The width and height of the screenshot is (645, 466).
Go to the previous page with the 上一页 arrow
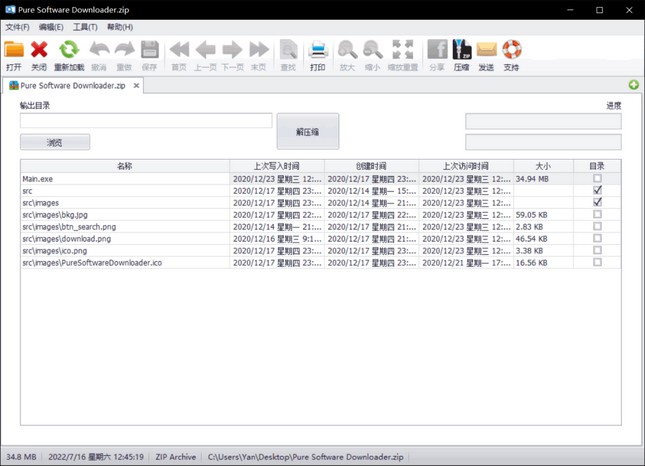point(205,50)
